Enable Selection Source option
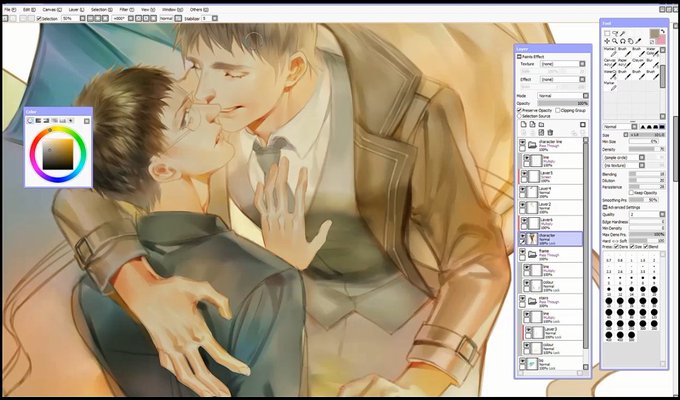680x400 pixels. pyautogui.click(x=519, y=116)
